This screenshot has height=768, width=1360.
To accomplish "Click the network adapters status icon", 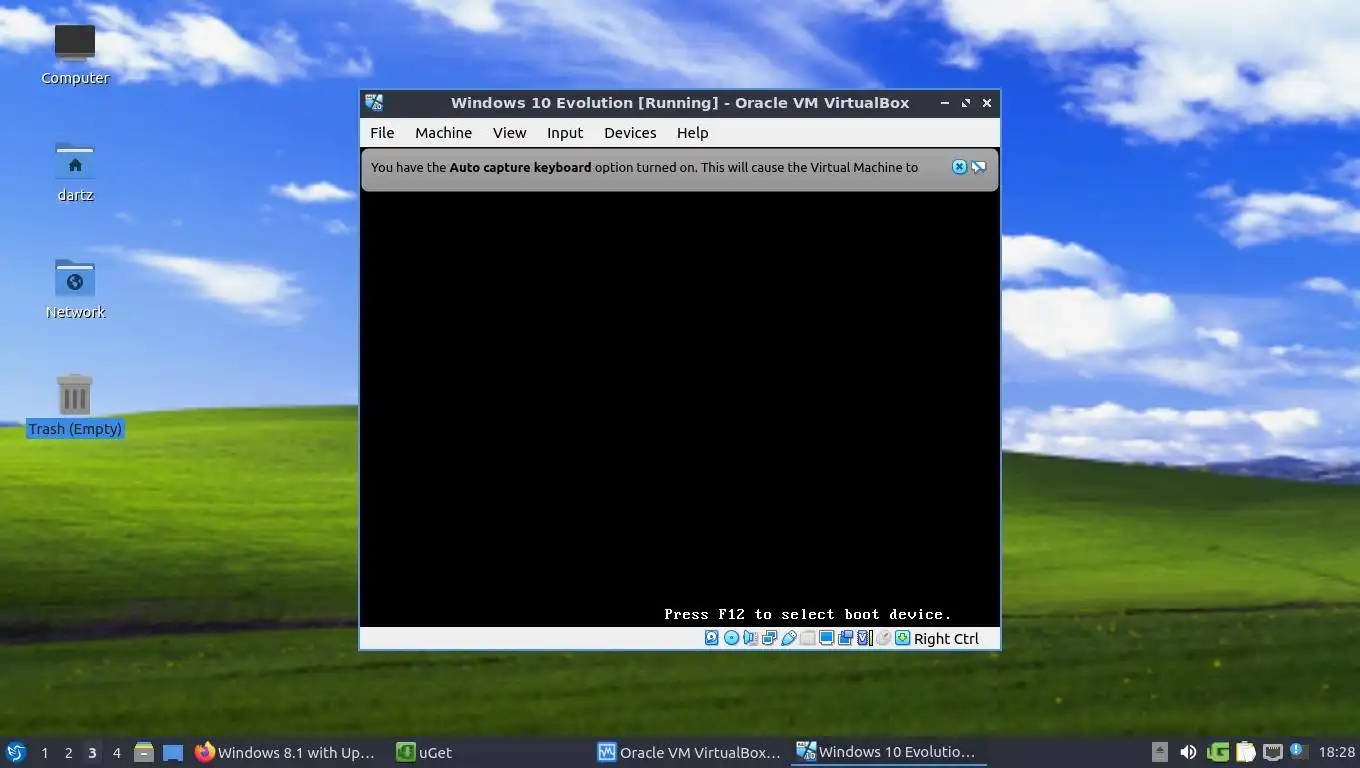I will pyautogui.click(x=769, y=638).
